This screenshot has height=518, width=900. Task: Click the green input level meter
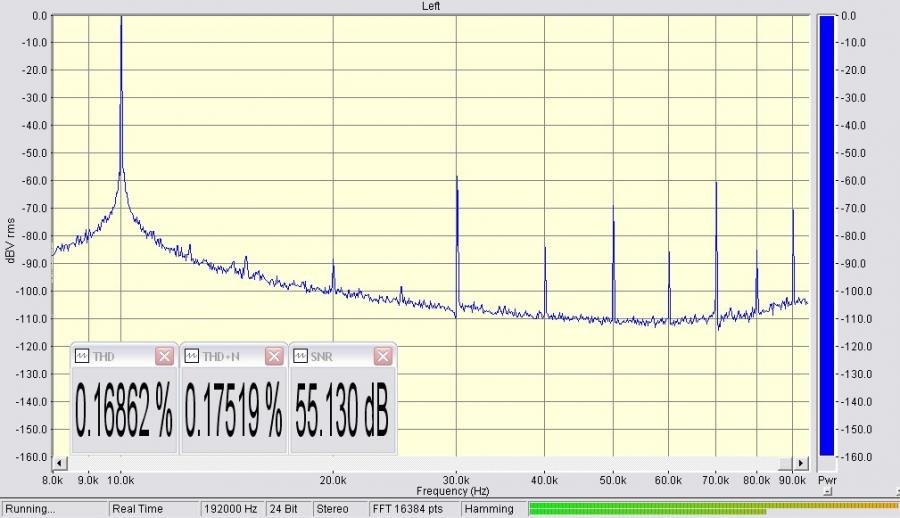(712, 509)
